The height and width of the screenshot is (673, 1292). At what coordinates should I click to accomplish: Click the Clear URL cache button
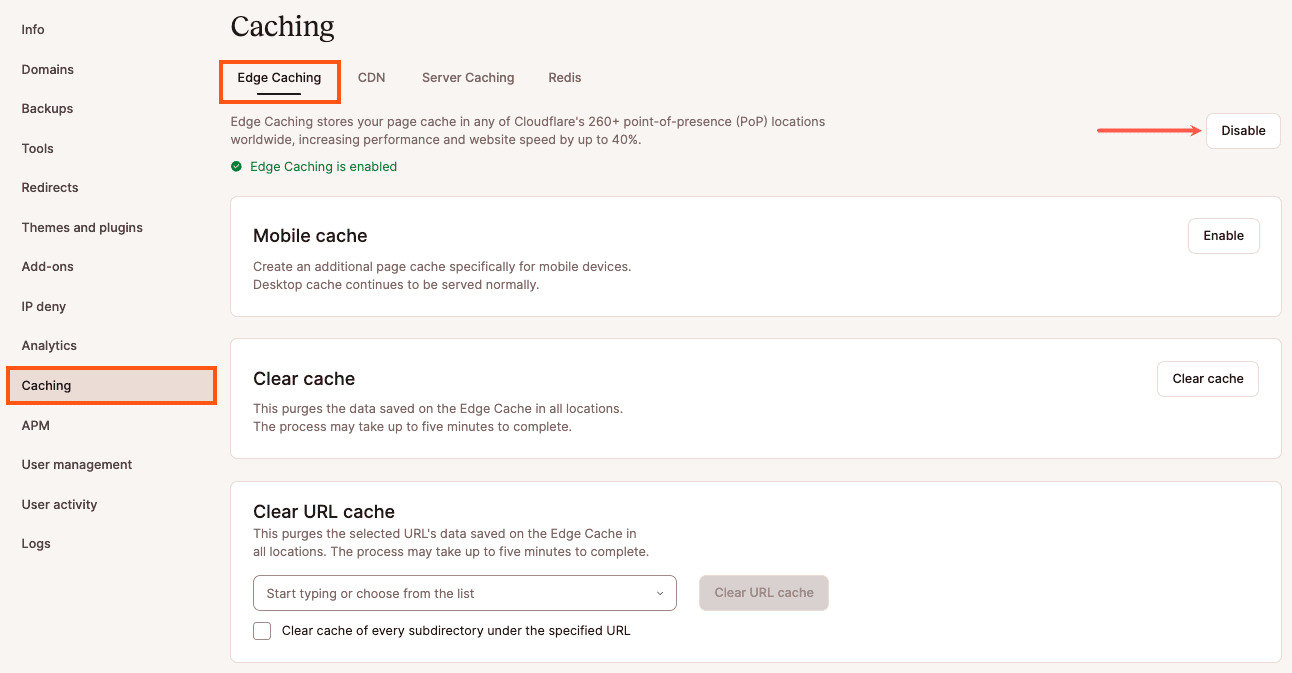coord(763,593)
